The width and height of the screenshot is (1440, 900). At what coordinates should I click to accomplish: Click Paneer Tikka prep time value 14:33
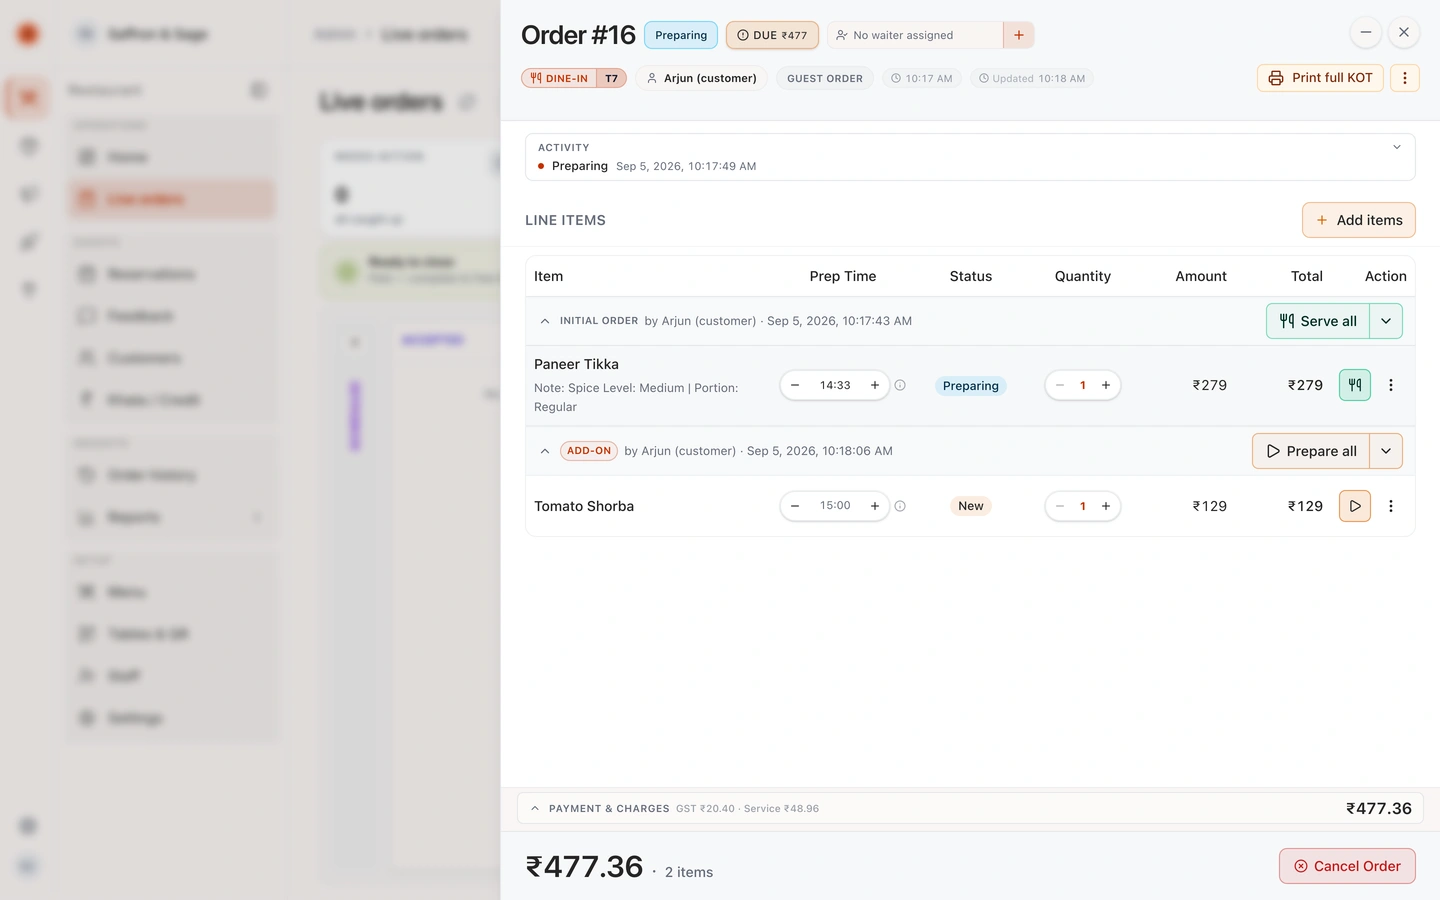point(835,385)
